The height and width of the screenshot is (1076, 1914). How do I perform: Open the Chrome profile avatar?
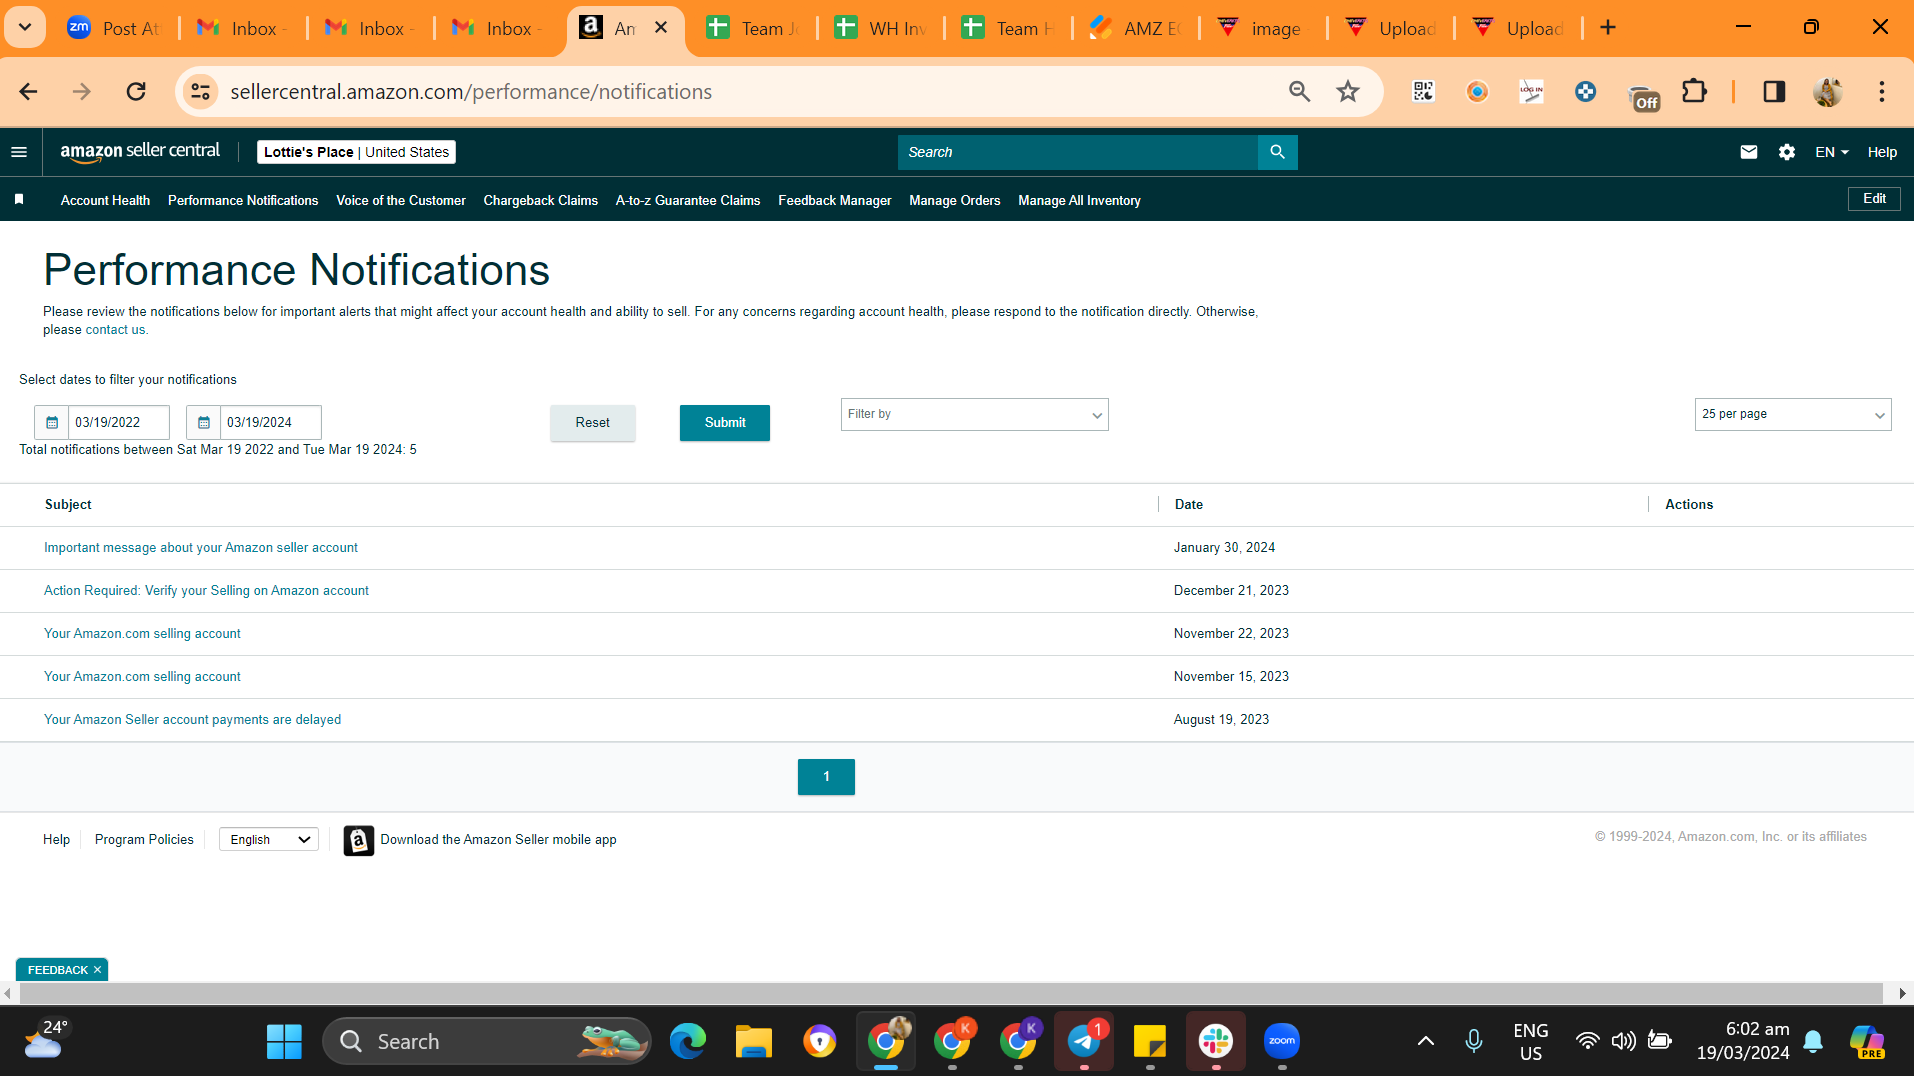click(x=1827, y=92)
